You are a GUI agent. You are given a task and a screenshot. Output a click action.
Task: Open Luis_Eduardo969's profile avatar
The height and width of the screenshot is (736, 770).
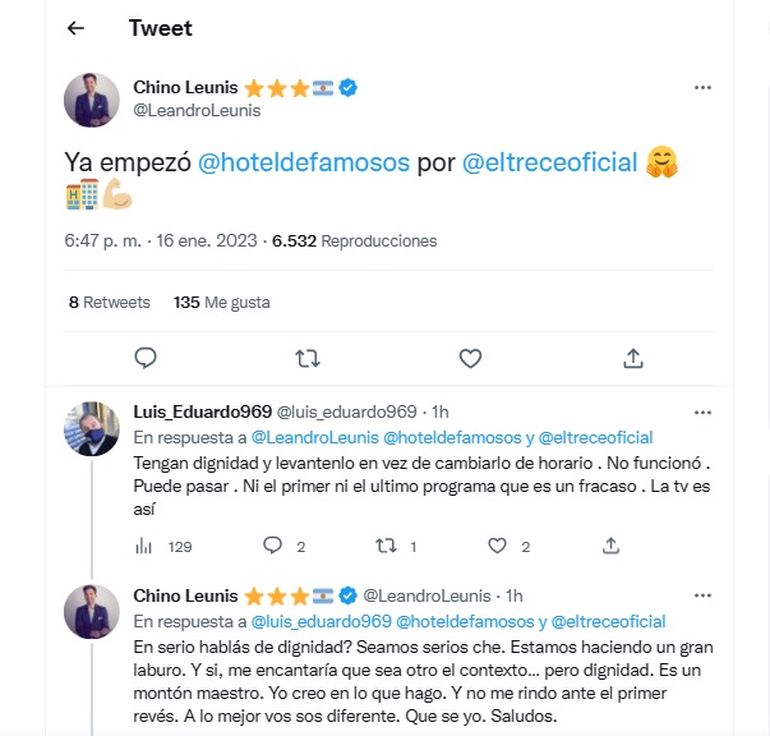click(92, 428)
